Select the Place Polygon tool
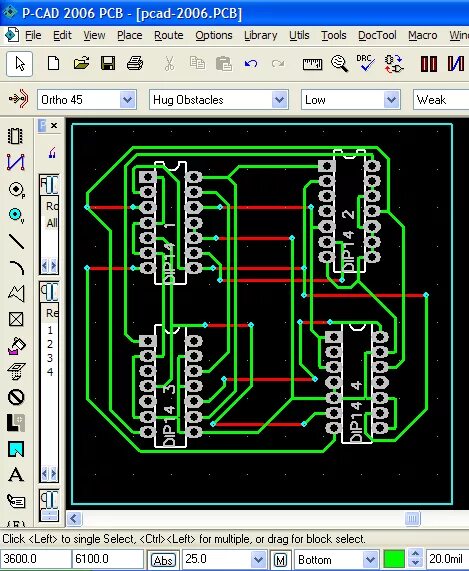 click(x=16, y=293)
